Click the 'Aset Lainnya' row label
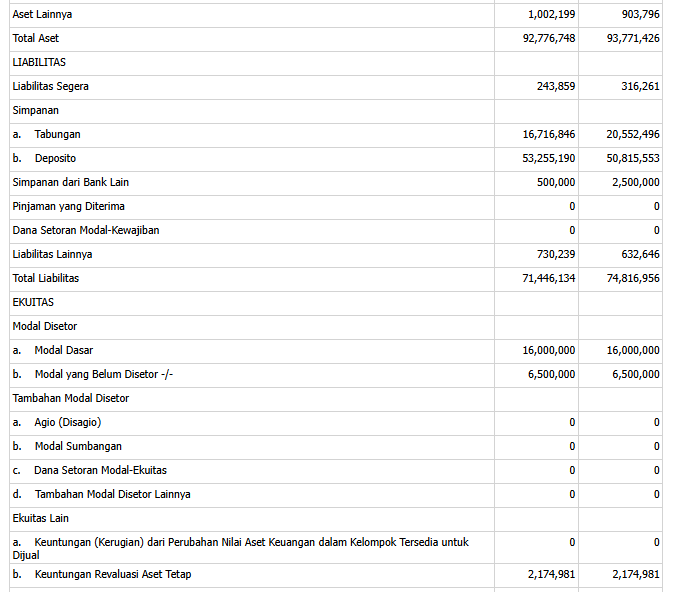The width and height of the screenshot is (676, 592). point(42,15)
